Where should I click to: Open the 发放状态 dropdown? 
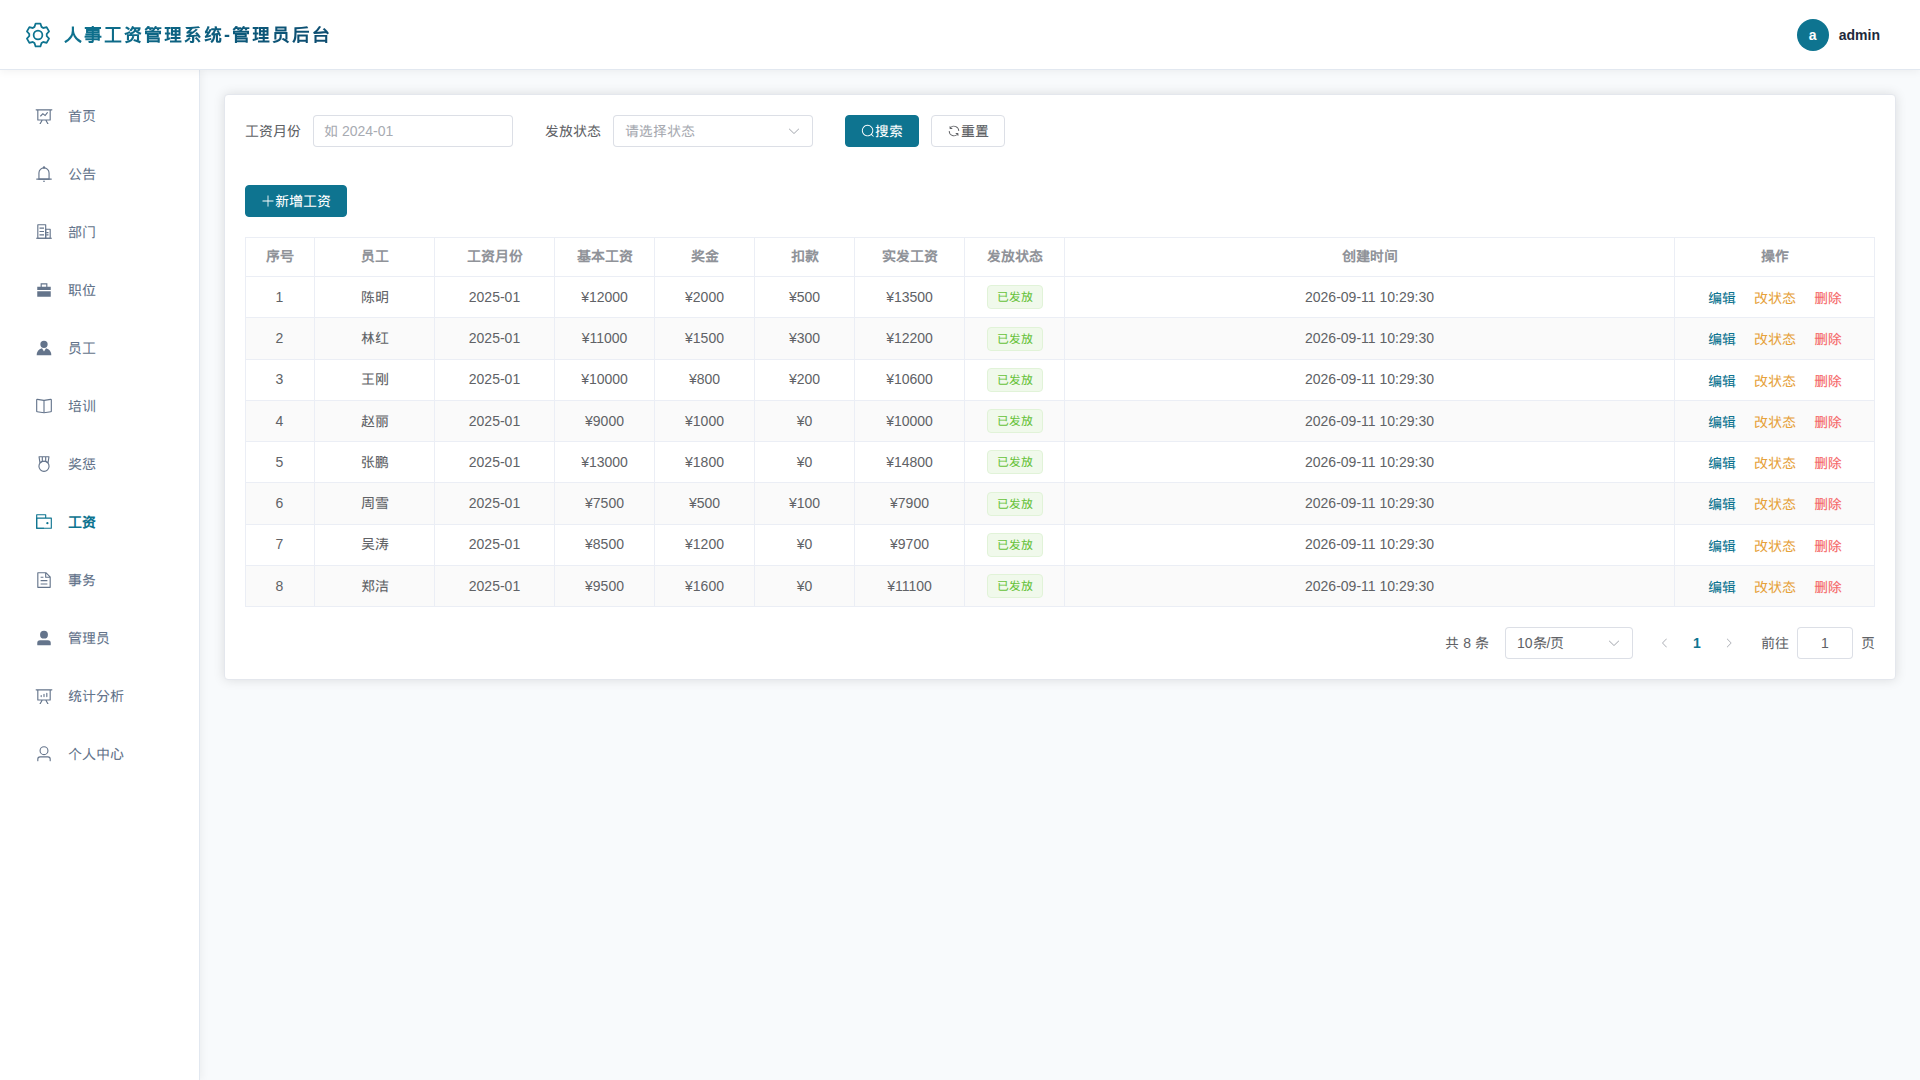click(713, 131)
